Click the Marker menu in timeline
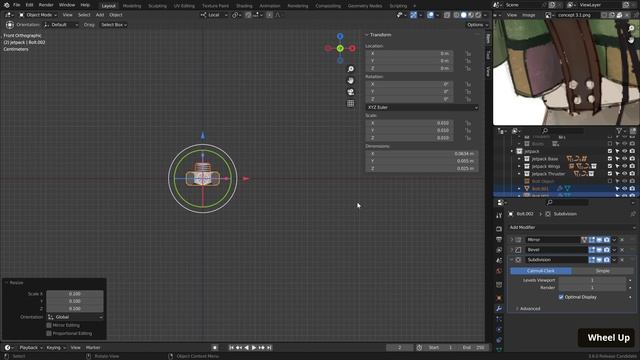This screenshot has height=360, width=640. click(93, 348)
